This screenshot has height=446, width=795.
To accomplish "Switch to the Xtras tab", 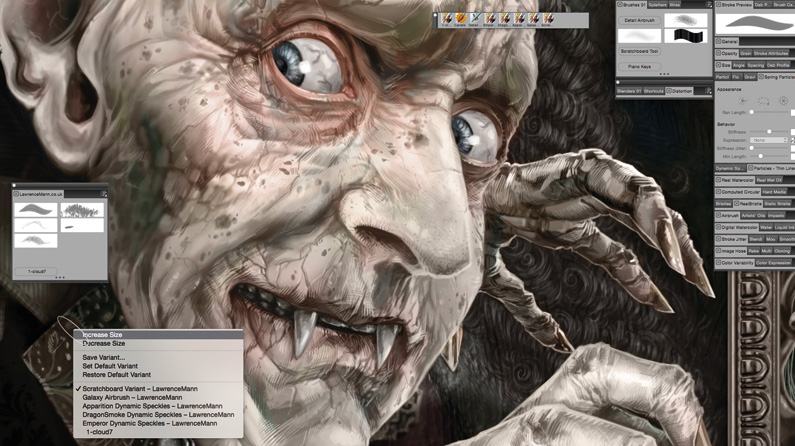I will (675, 5).
